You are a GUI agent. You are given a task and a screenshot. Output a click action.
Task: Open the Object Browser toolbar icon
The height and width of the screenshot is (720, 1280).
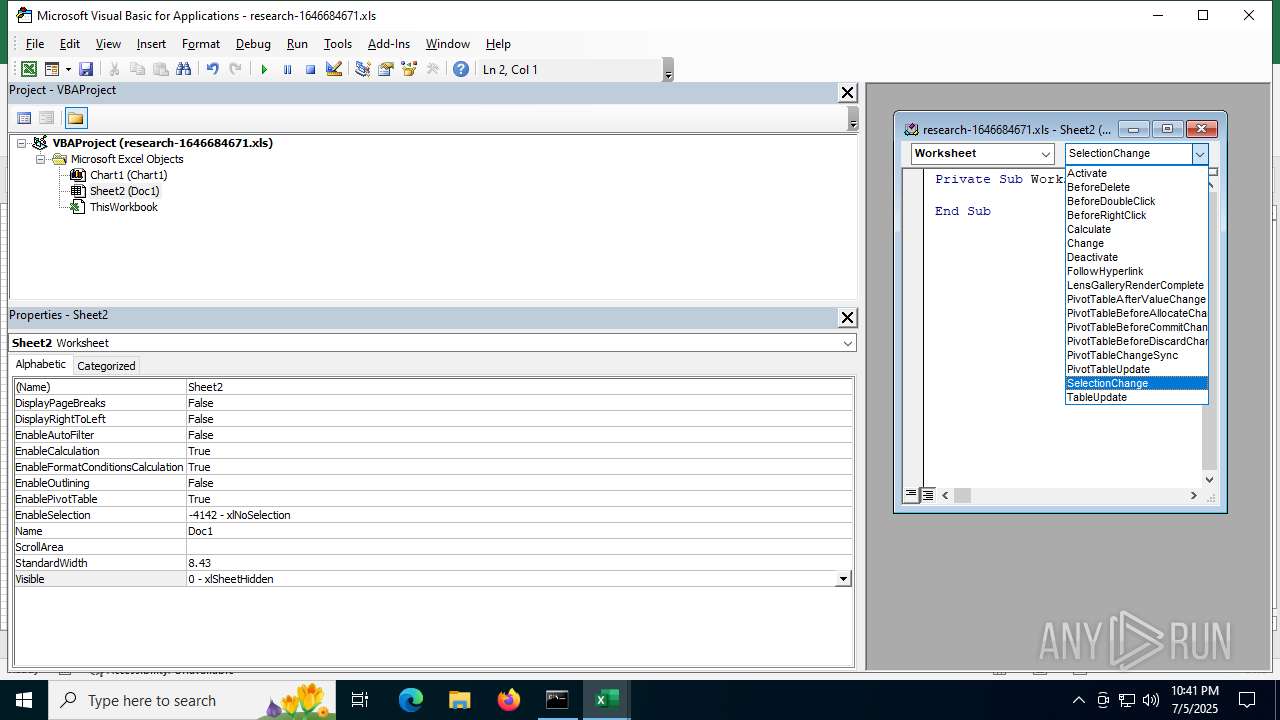point(408,69)
